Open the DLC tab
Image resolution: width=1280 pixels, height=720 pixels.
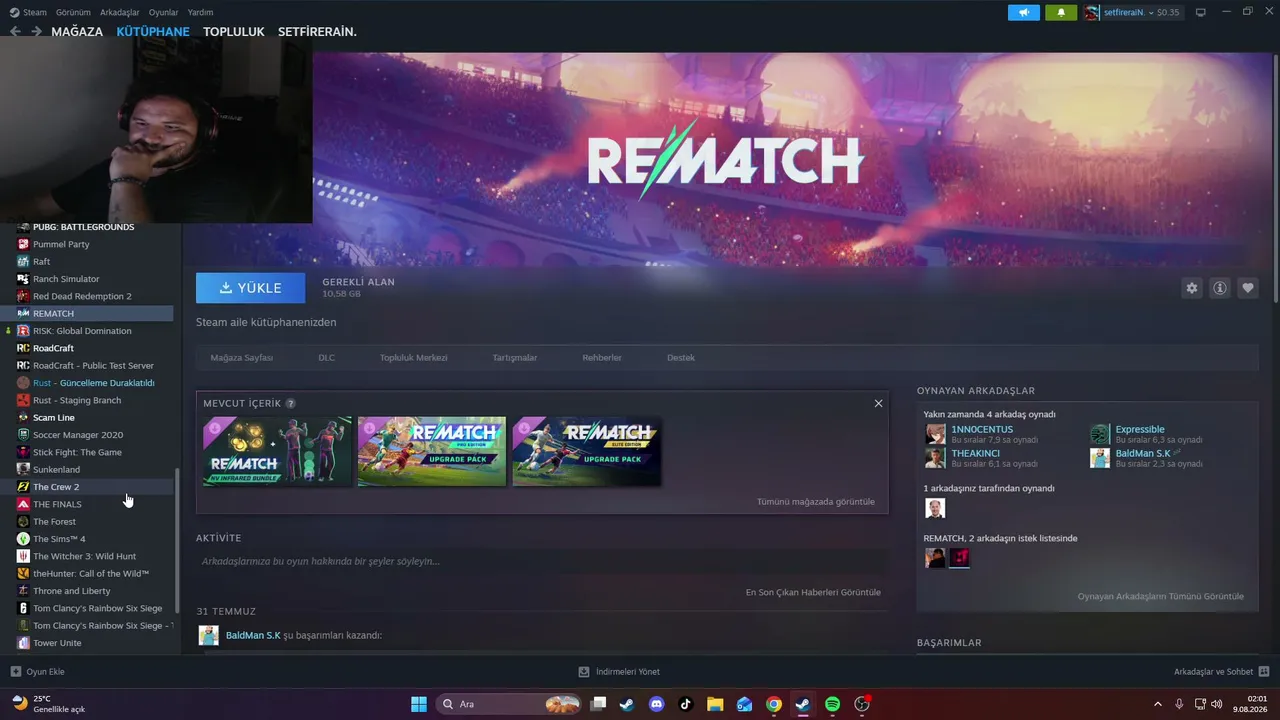[327, 357]
